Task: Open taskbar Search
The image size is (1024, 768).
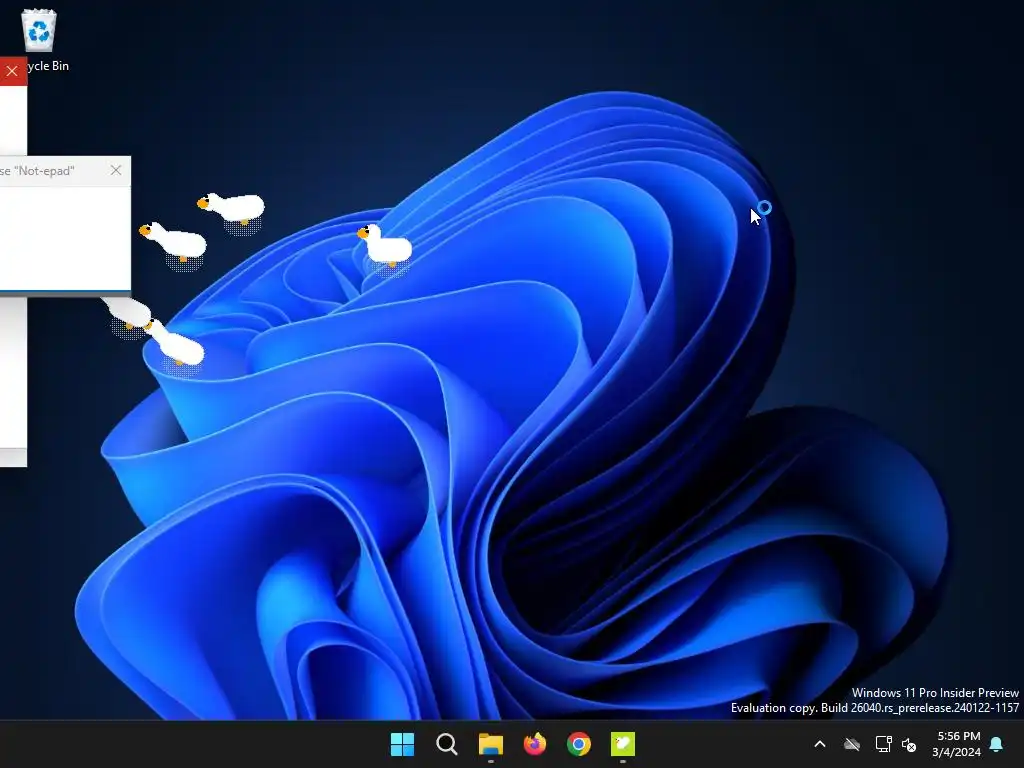Action: pyautogui.click(x=447, y=744)
